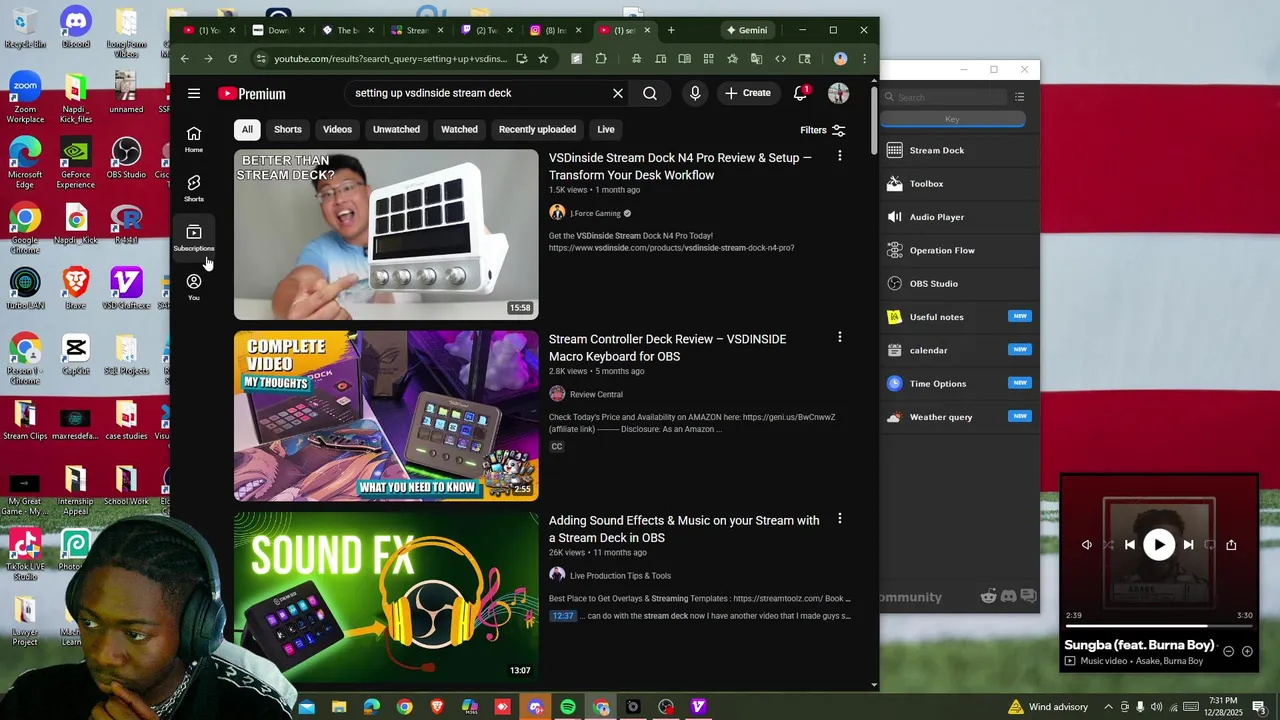Open options menu for VSDinside N4 Pro video
Screen dimensions: 1280x720
pyautogui.click(x=840, y=156)
